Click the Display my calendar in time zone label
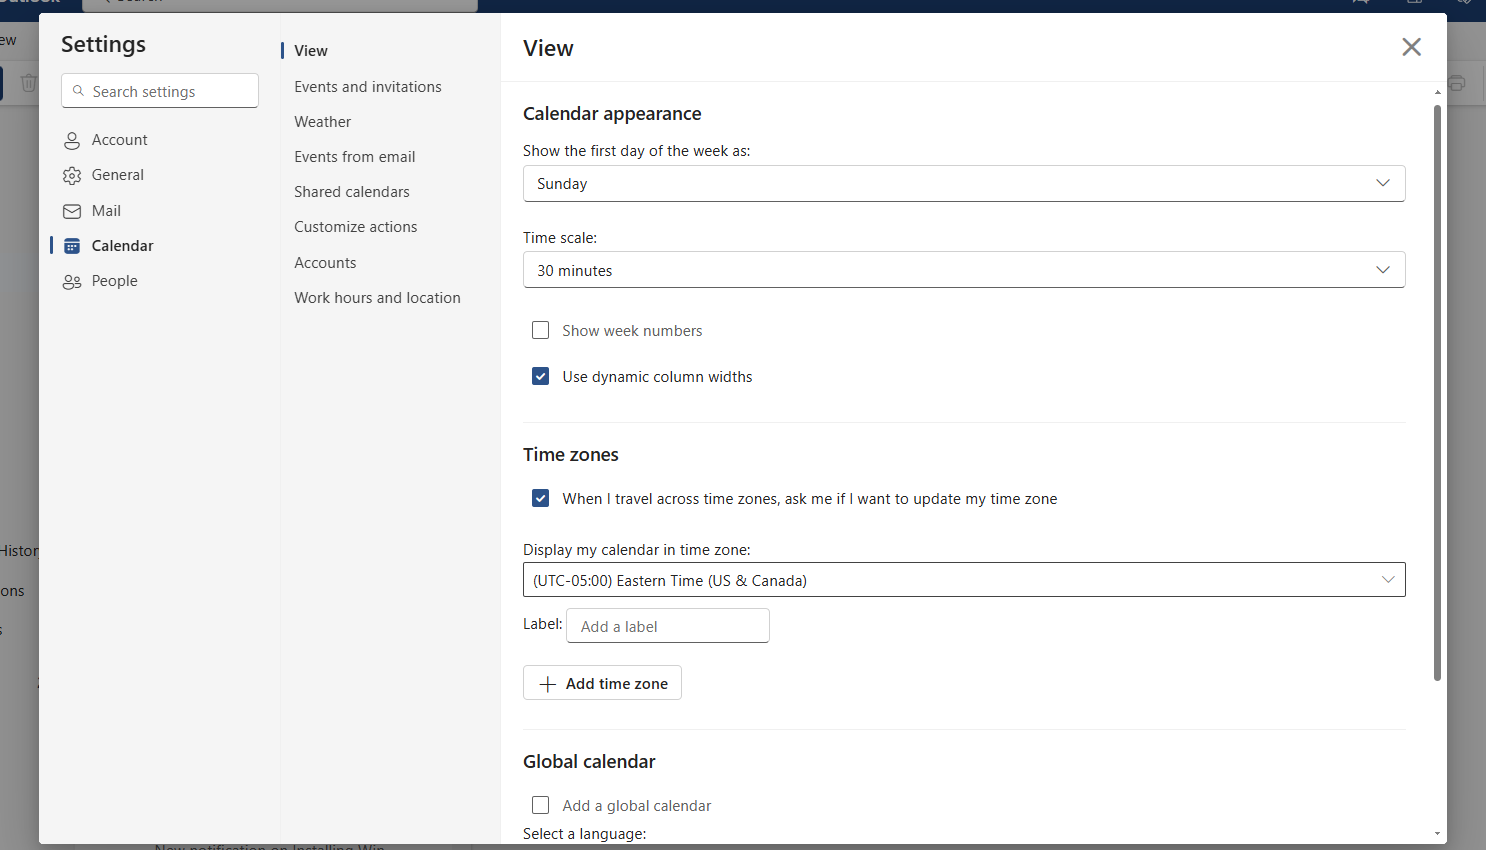 coord(637,550)
